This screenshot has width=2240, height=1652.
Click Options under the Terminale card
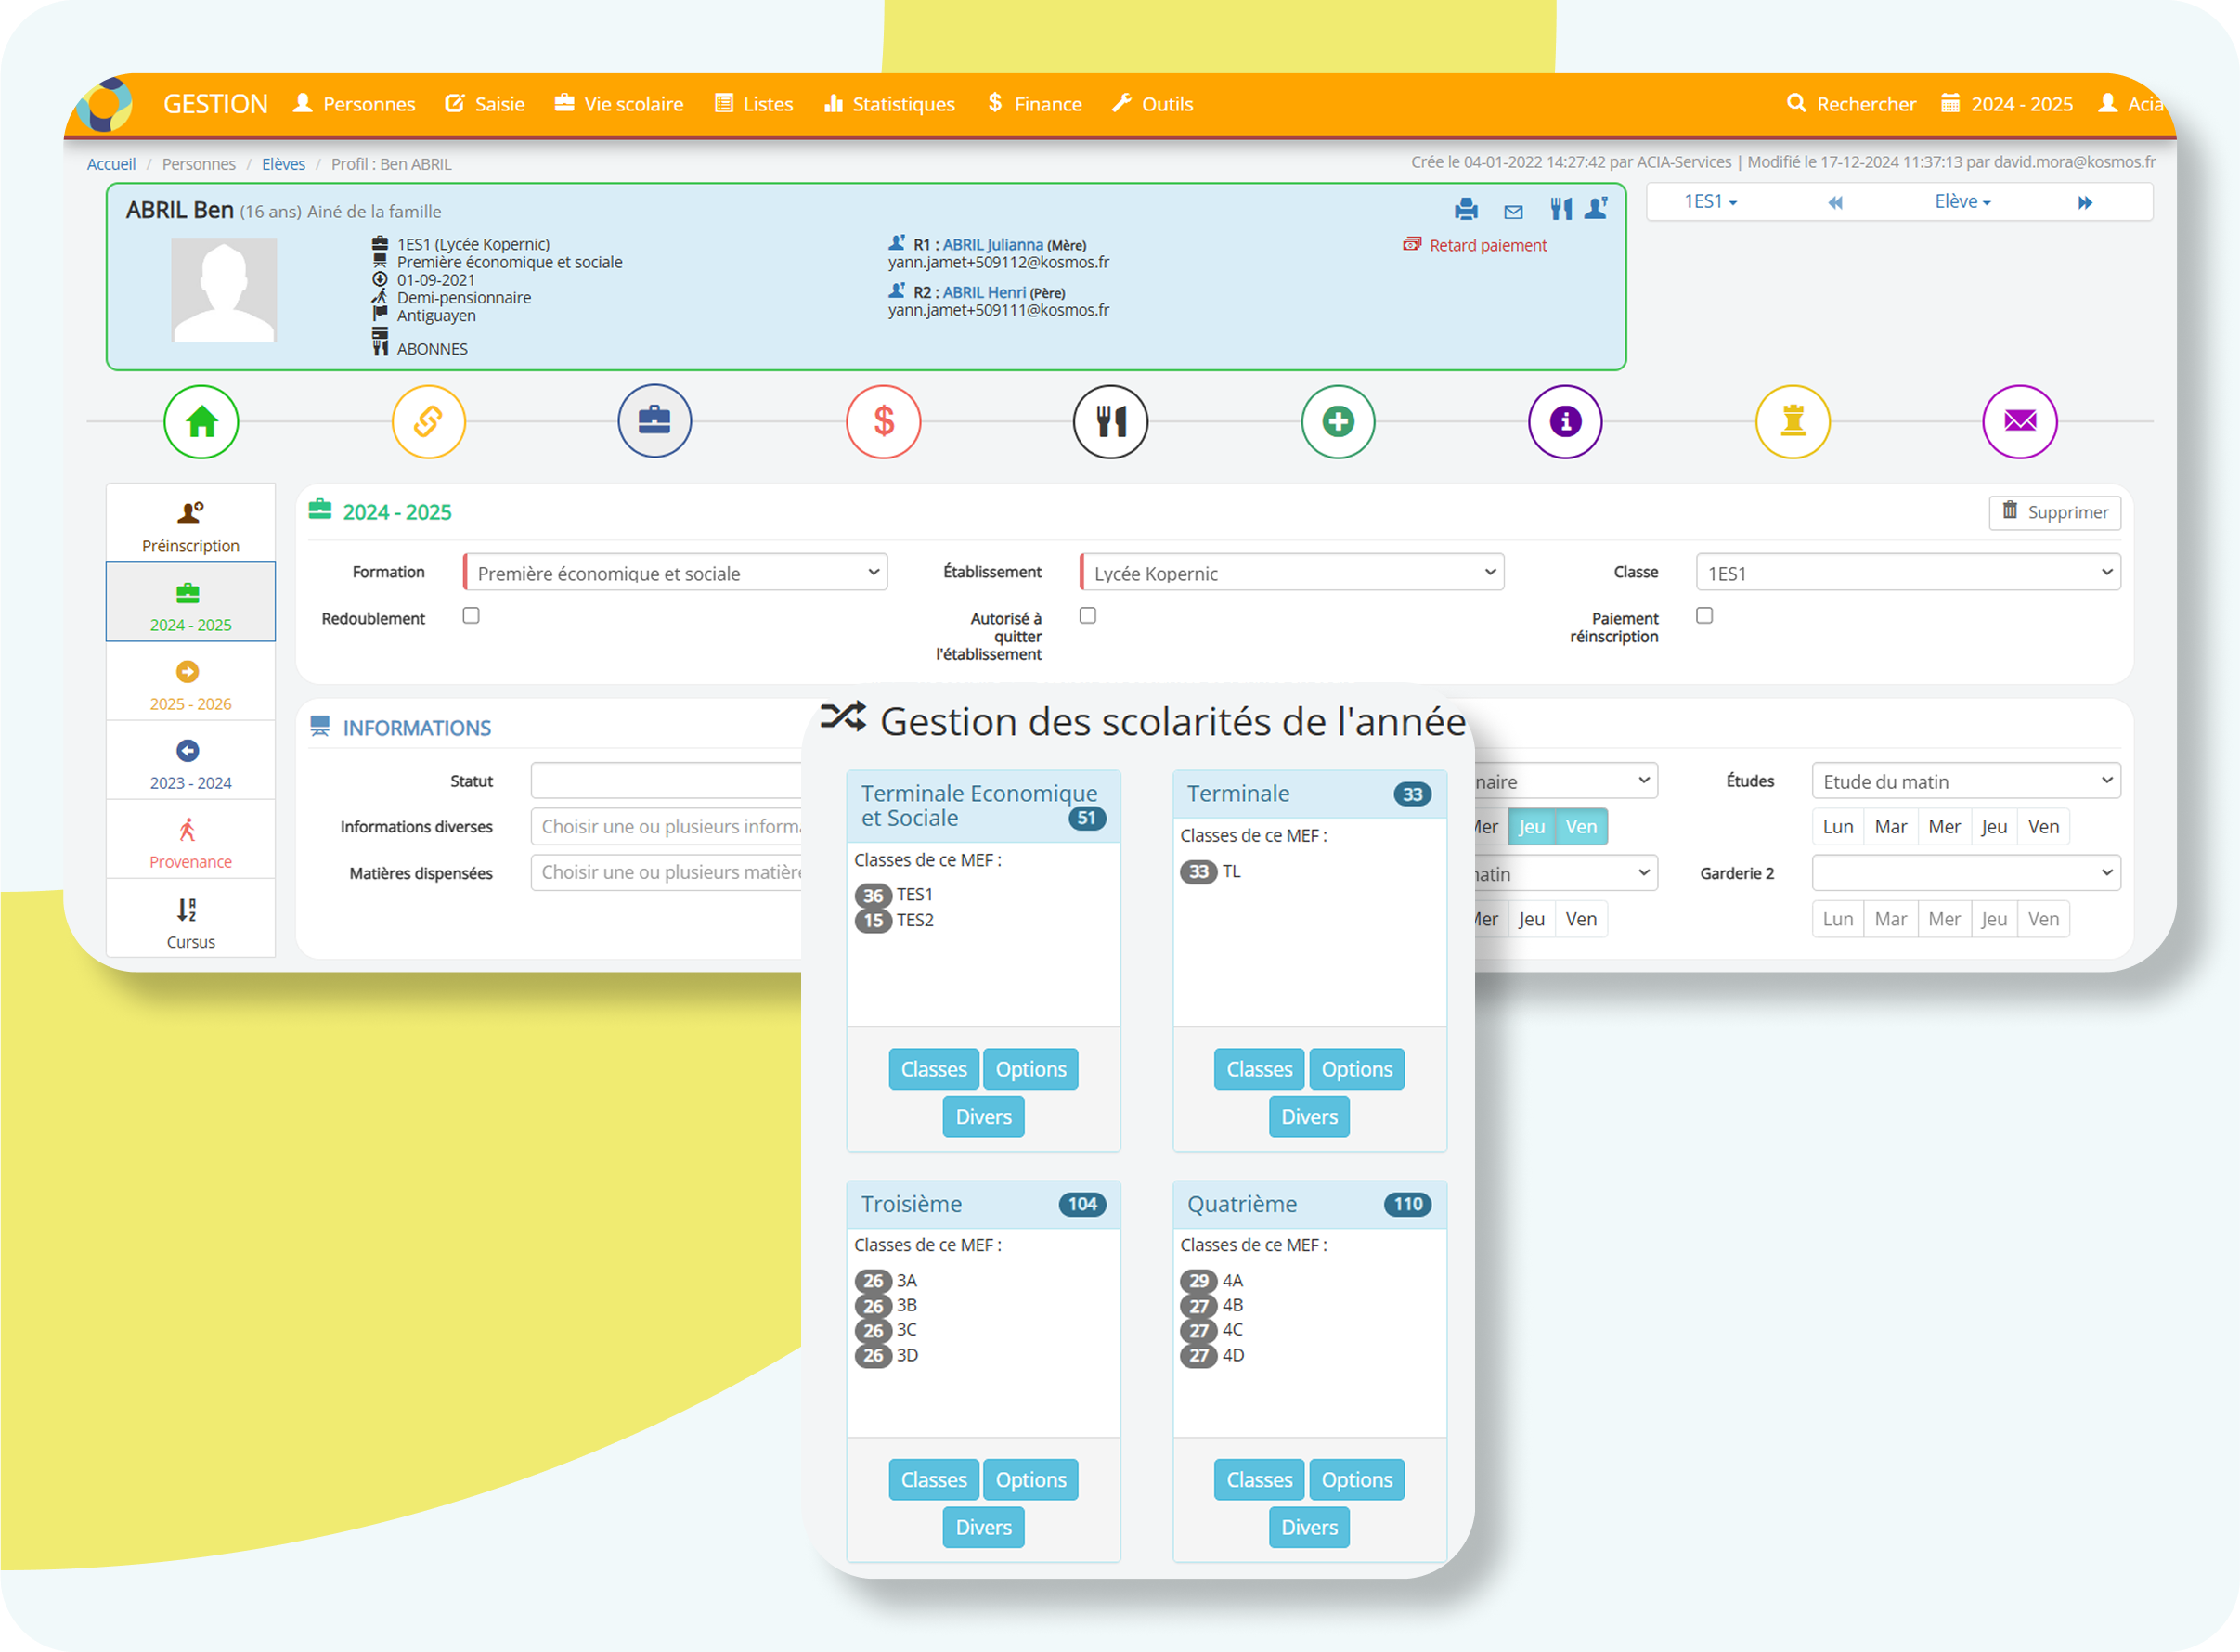(1357, 1070)
